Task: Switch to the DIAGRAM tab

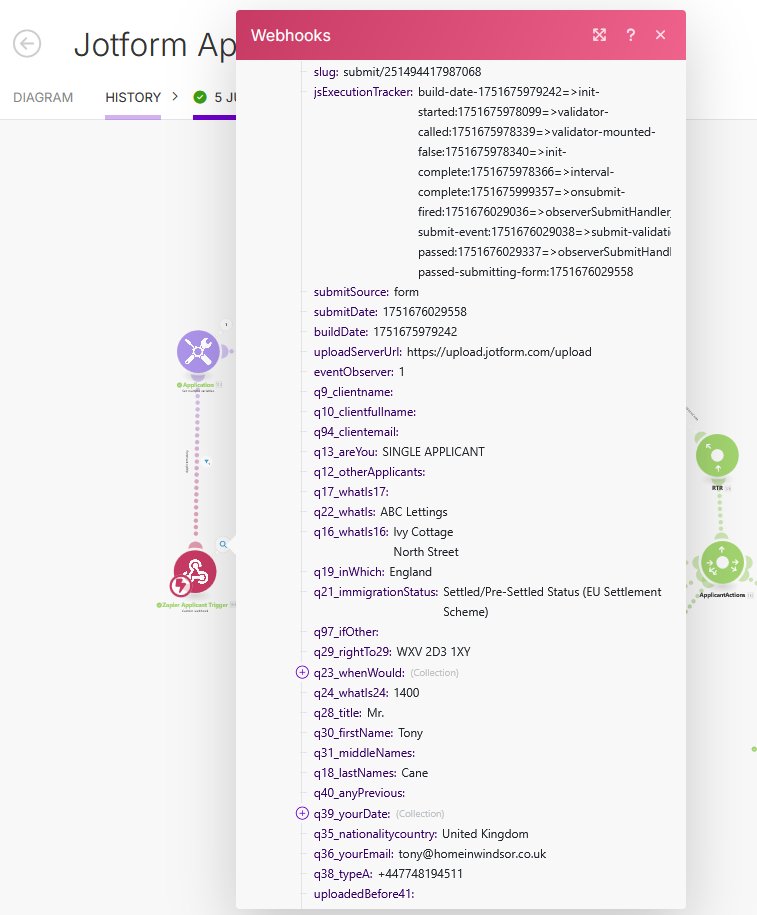Action: 43,97
